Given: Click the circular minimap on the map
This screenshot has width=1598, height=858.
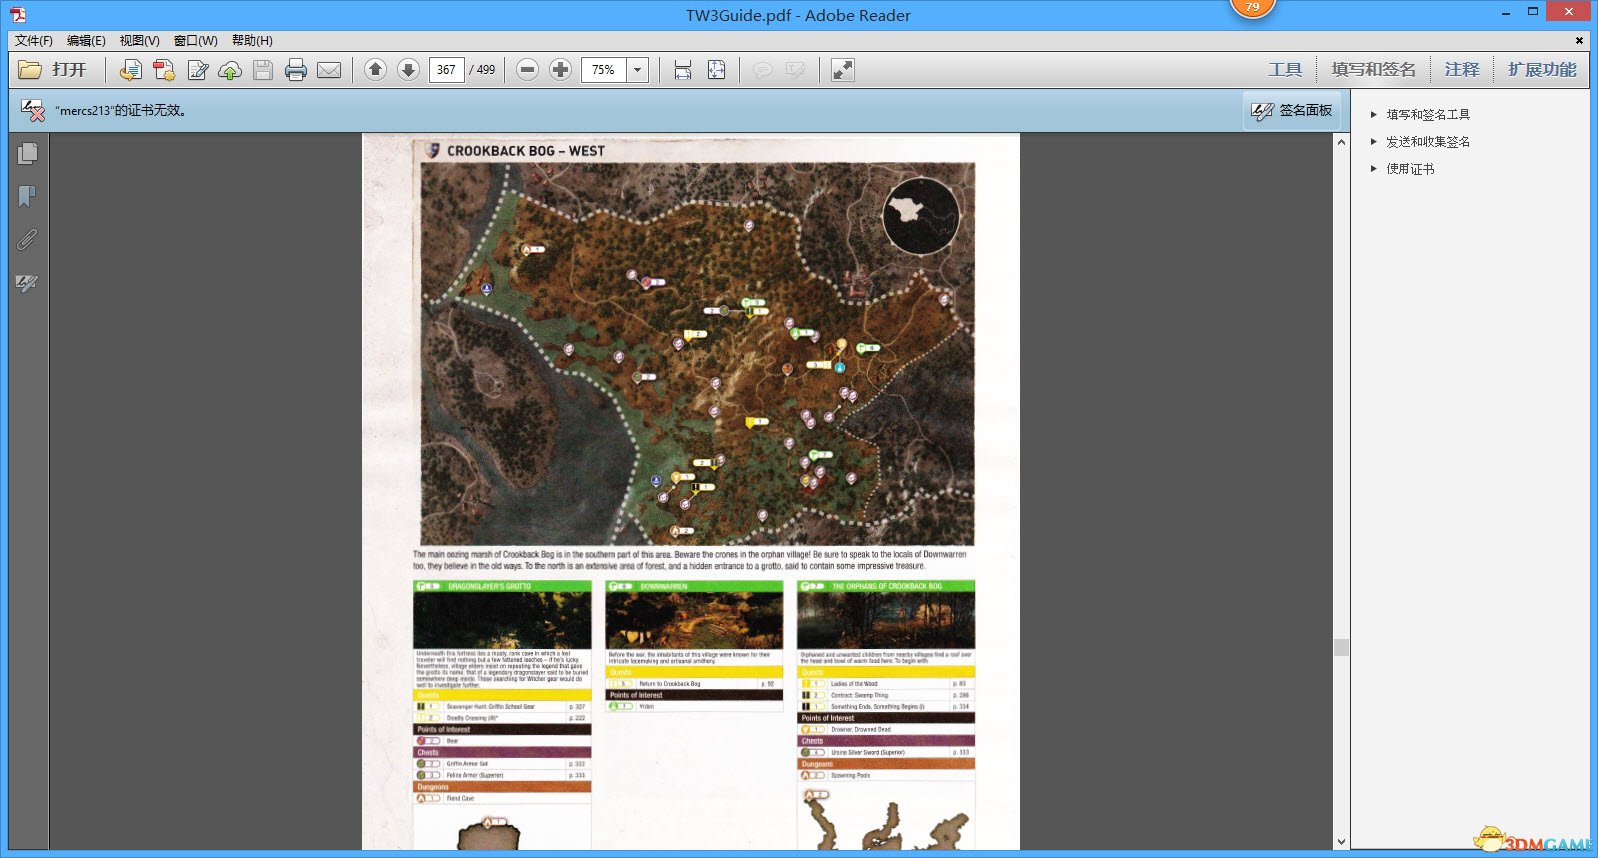Looking at the screenshot, I should [921, 215].
